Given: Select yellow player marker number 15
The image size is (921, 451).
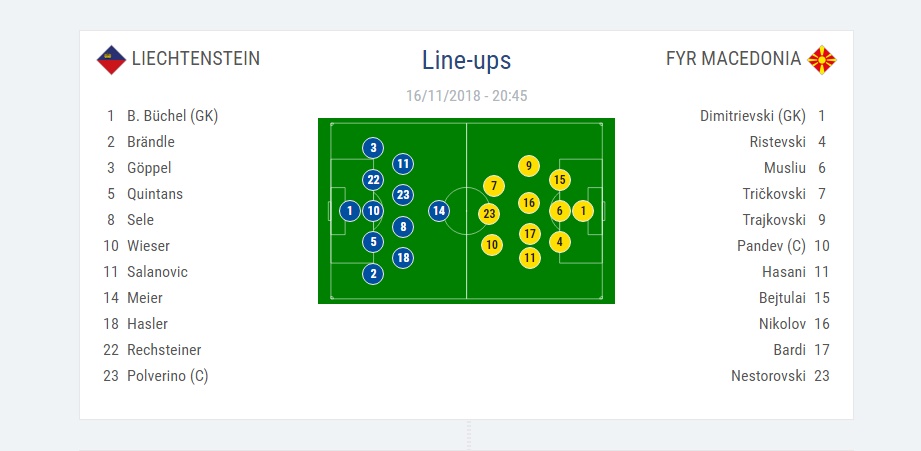Looking at the screenshot, I should 559,180.
